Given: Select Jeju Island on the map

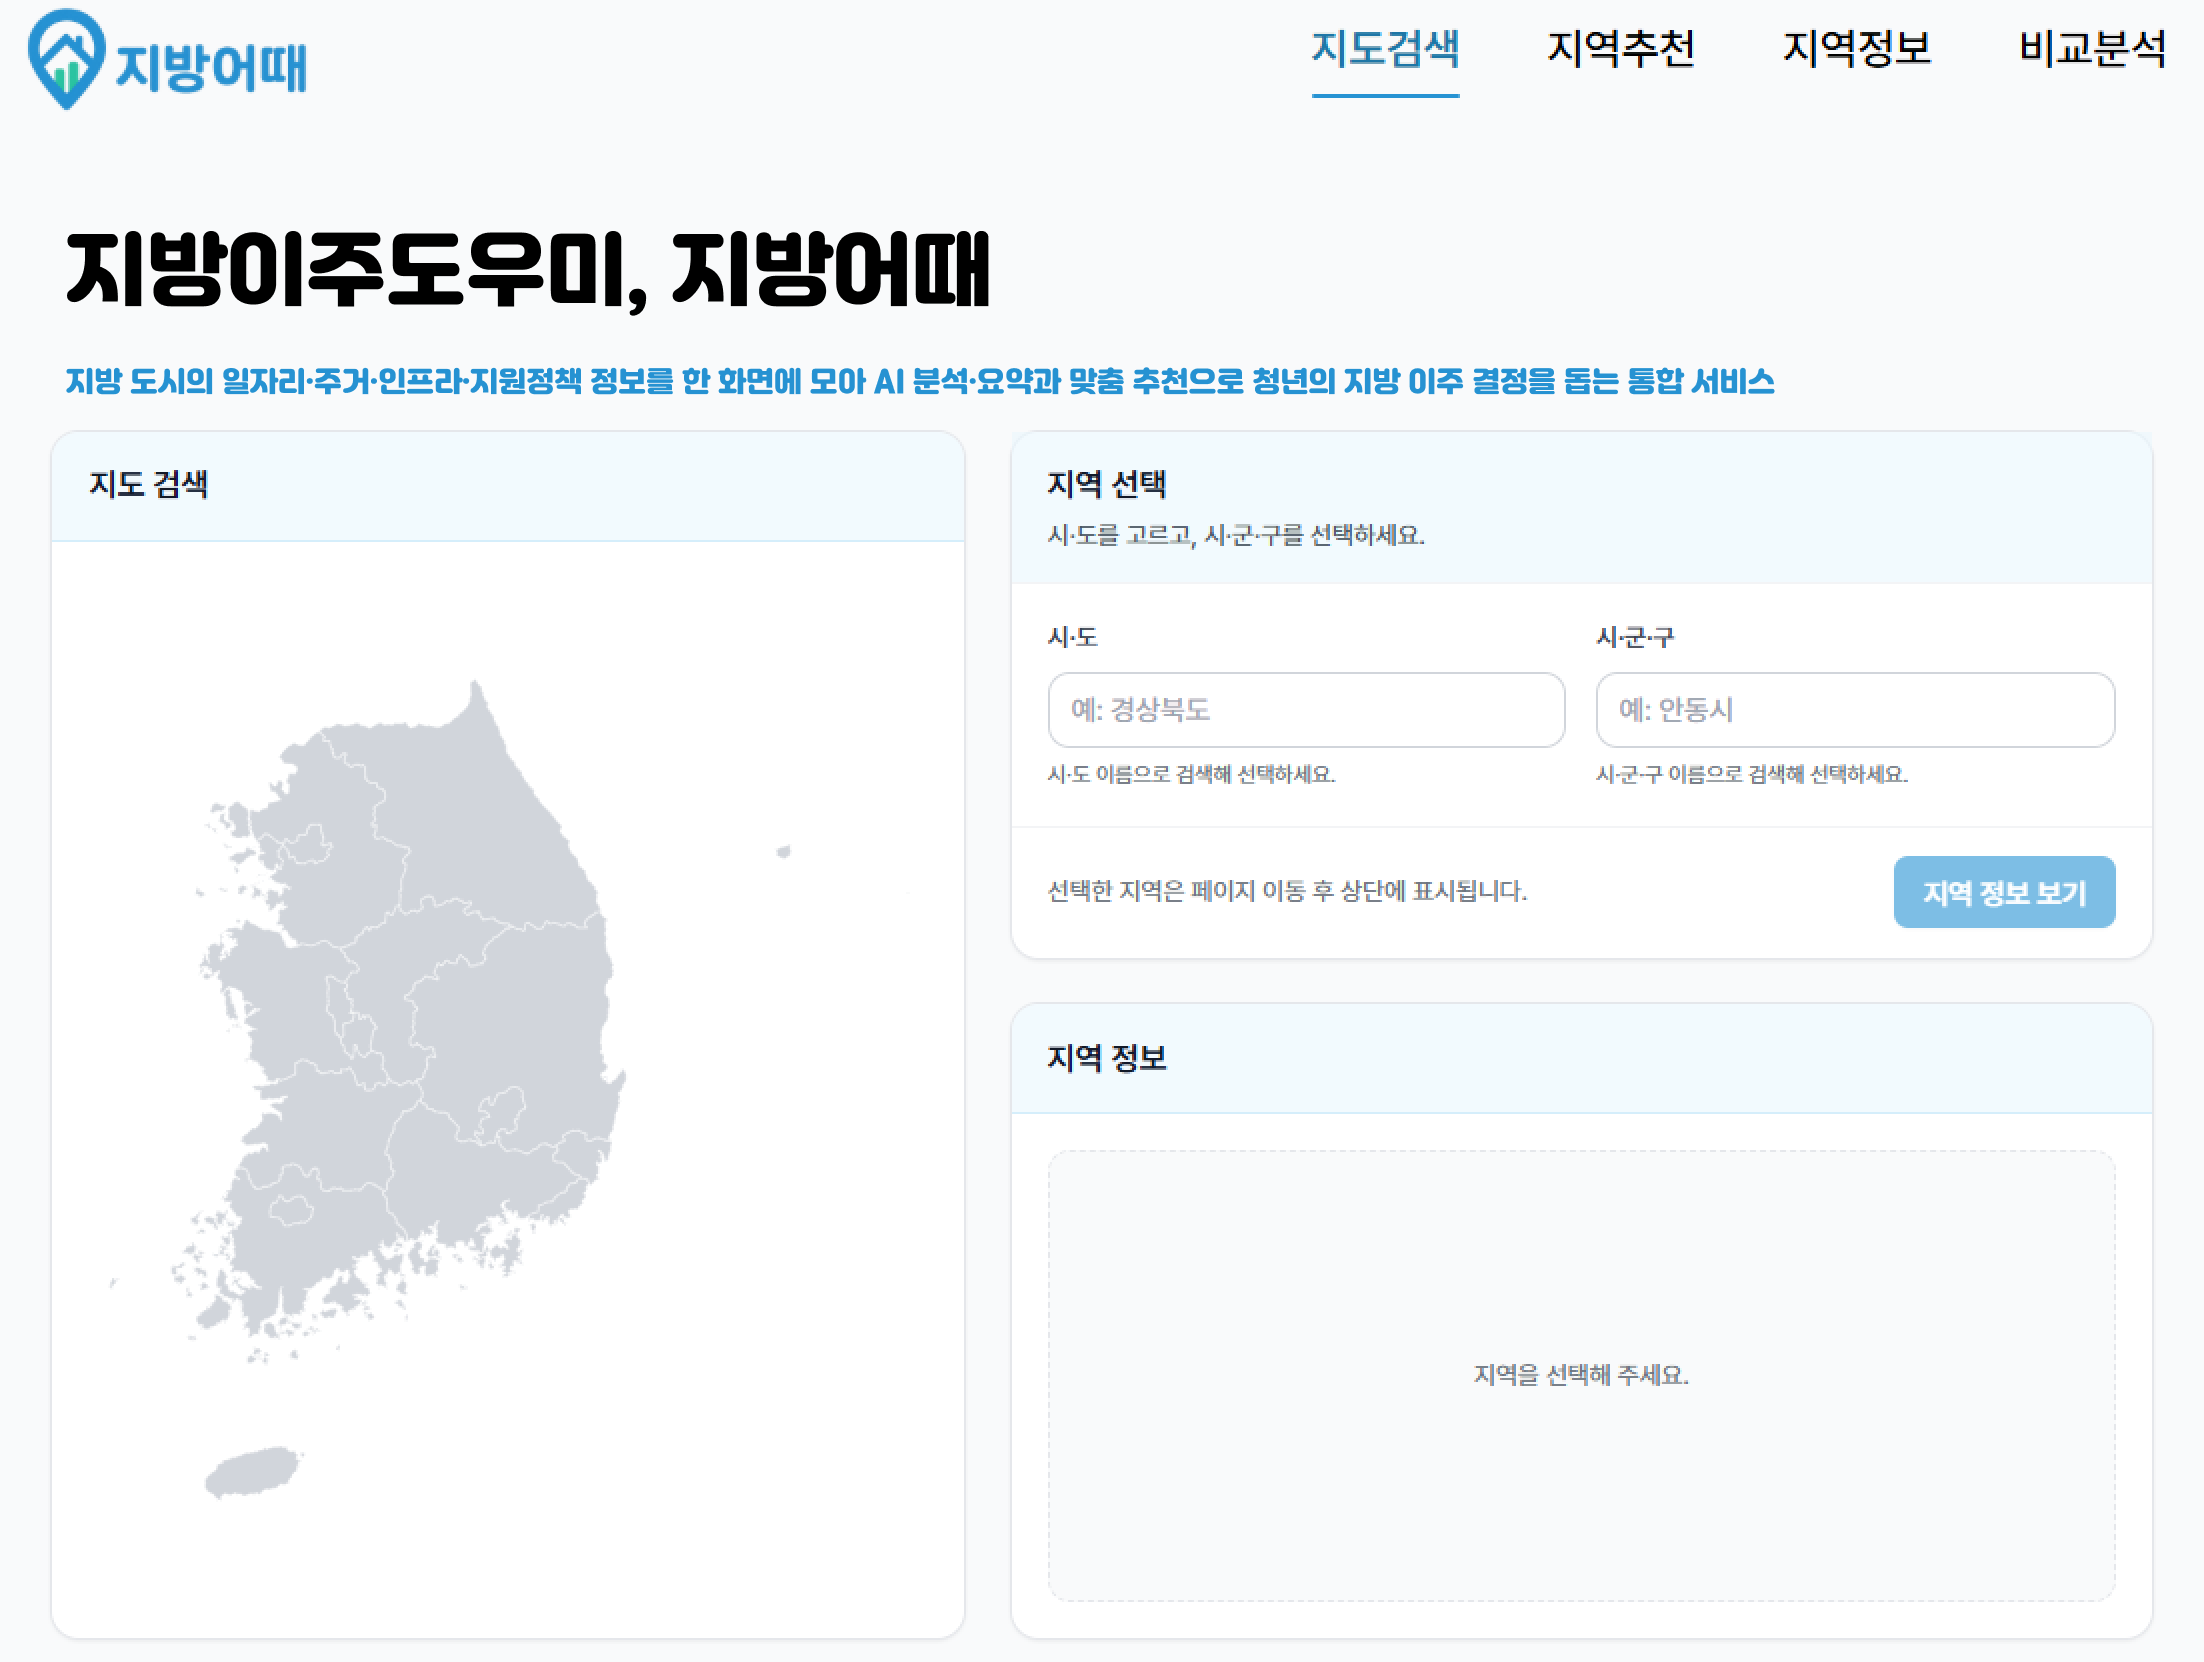Looking at the screenshot, I should click(x=251, y=1472).
